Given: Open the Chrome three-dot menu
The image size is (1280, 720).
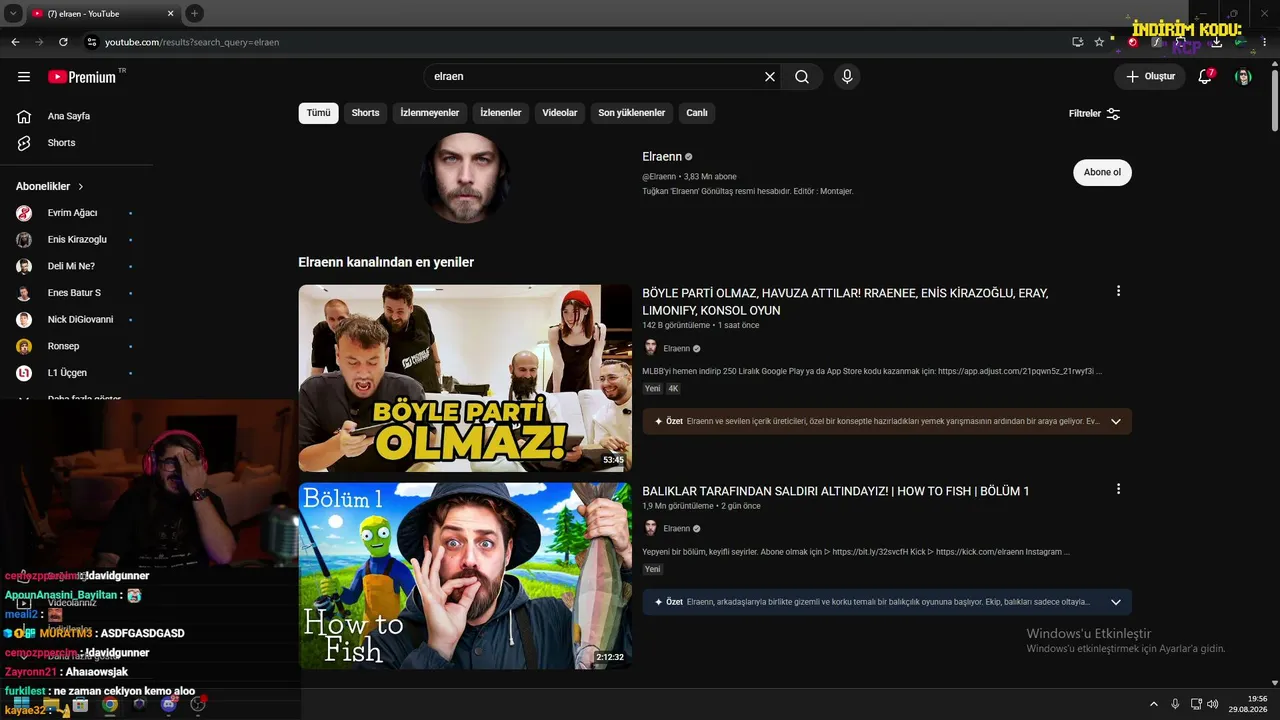Looking at the screenshot, I should (1265, 42).
